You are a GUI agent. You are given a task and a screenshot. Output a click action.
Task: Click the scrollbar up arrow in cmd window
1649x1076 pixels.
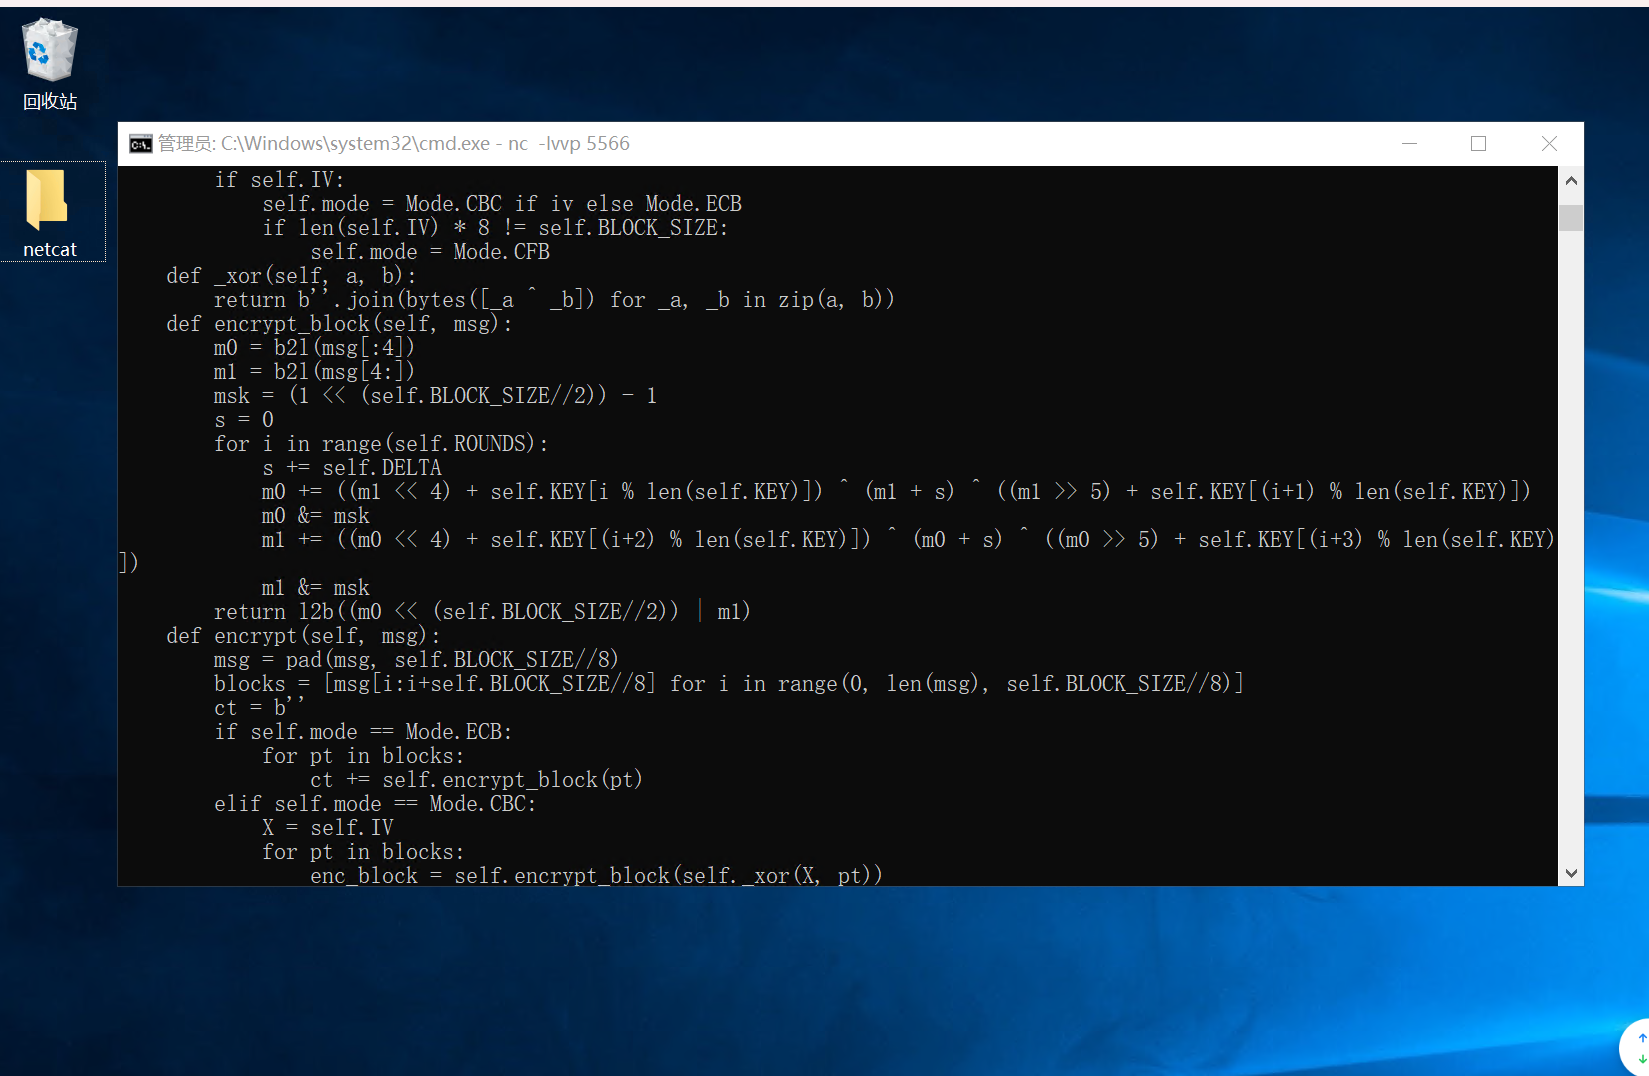pyautogui.click(x=1571, y=181)
